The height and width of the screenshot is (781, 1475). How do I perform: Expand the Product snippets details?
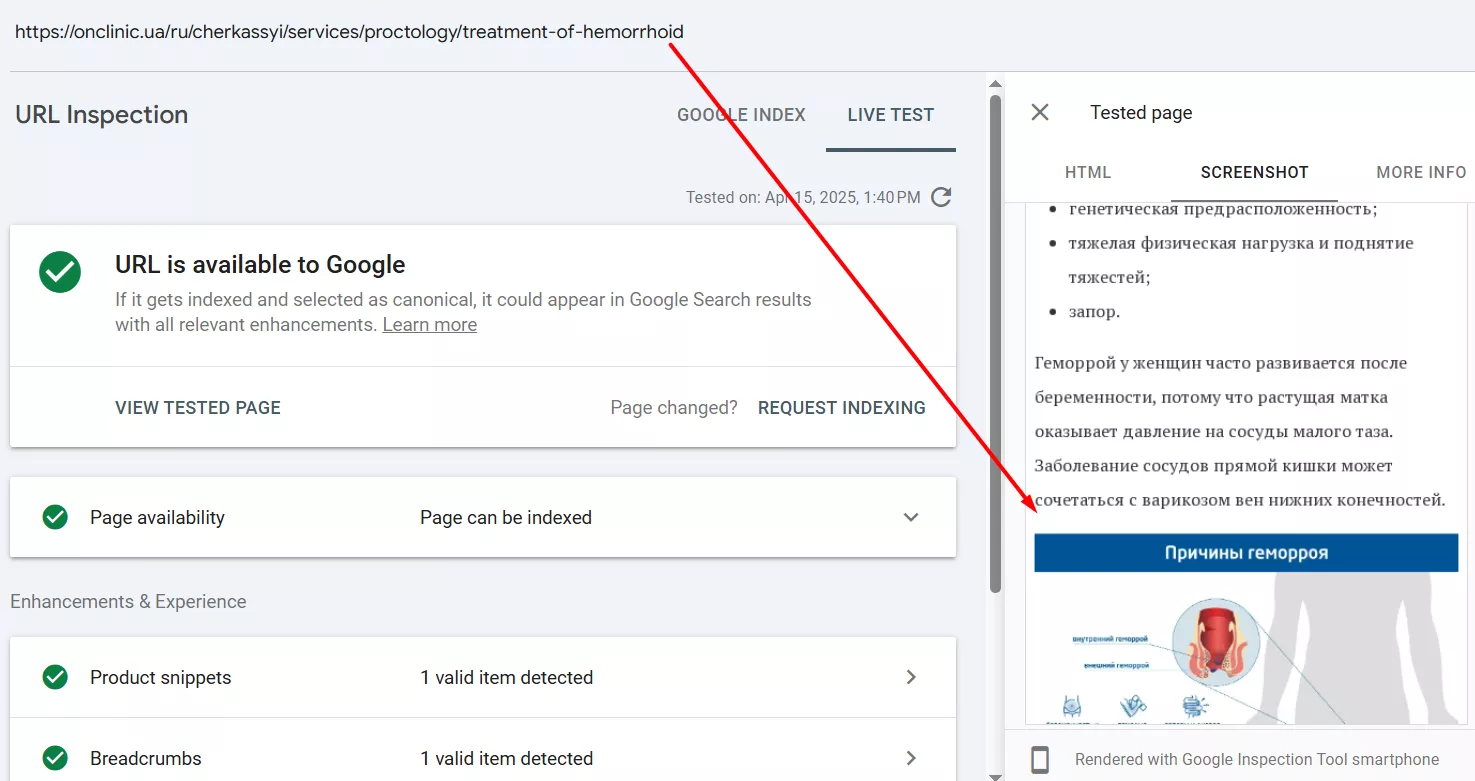pos(910,677)
